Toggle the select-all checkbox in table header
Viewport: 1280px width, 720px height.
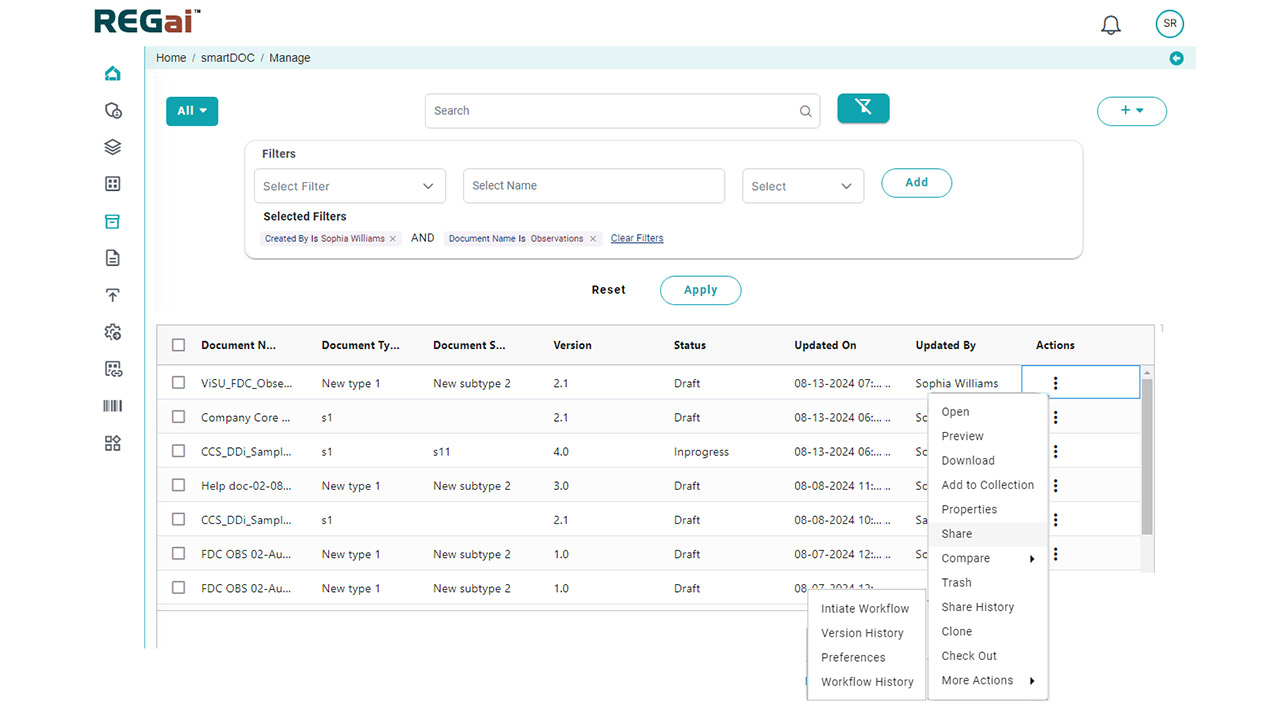[179, 345]
